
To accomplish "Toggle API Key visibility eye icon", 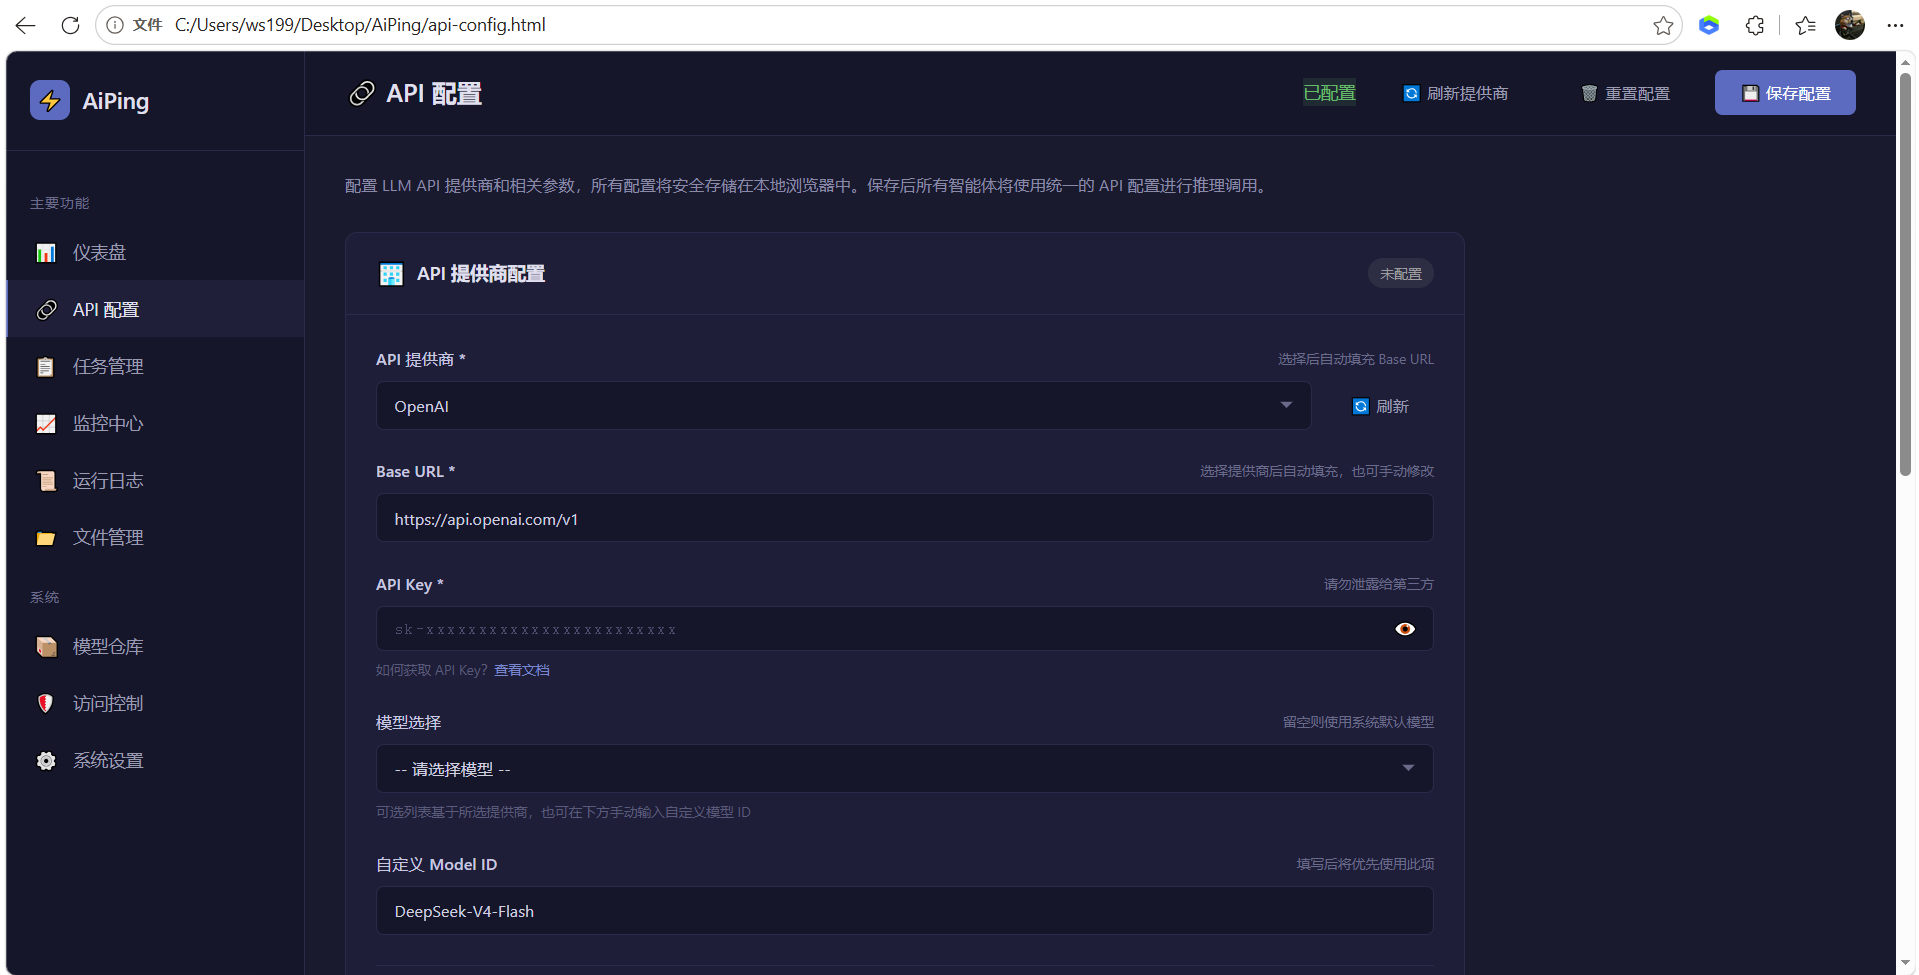I will coord(1405,629).
